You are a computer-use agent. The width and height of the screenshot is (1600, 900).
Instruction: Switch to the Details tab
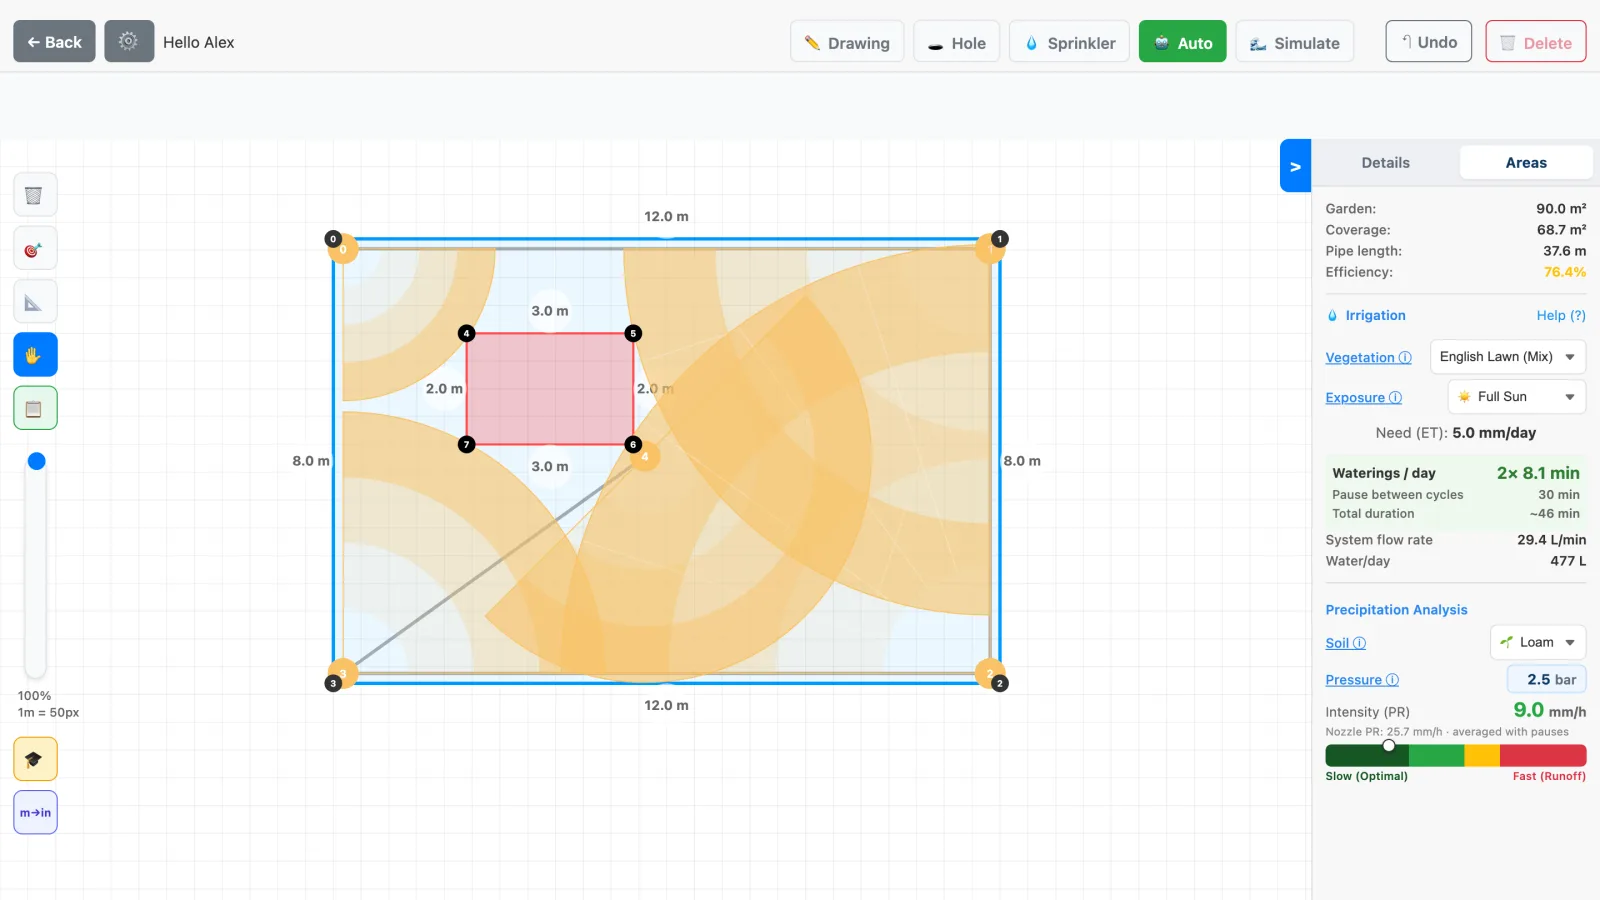[1385, 163]
